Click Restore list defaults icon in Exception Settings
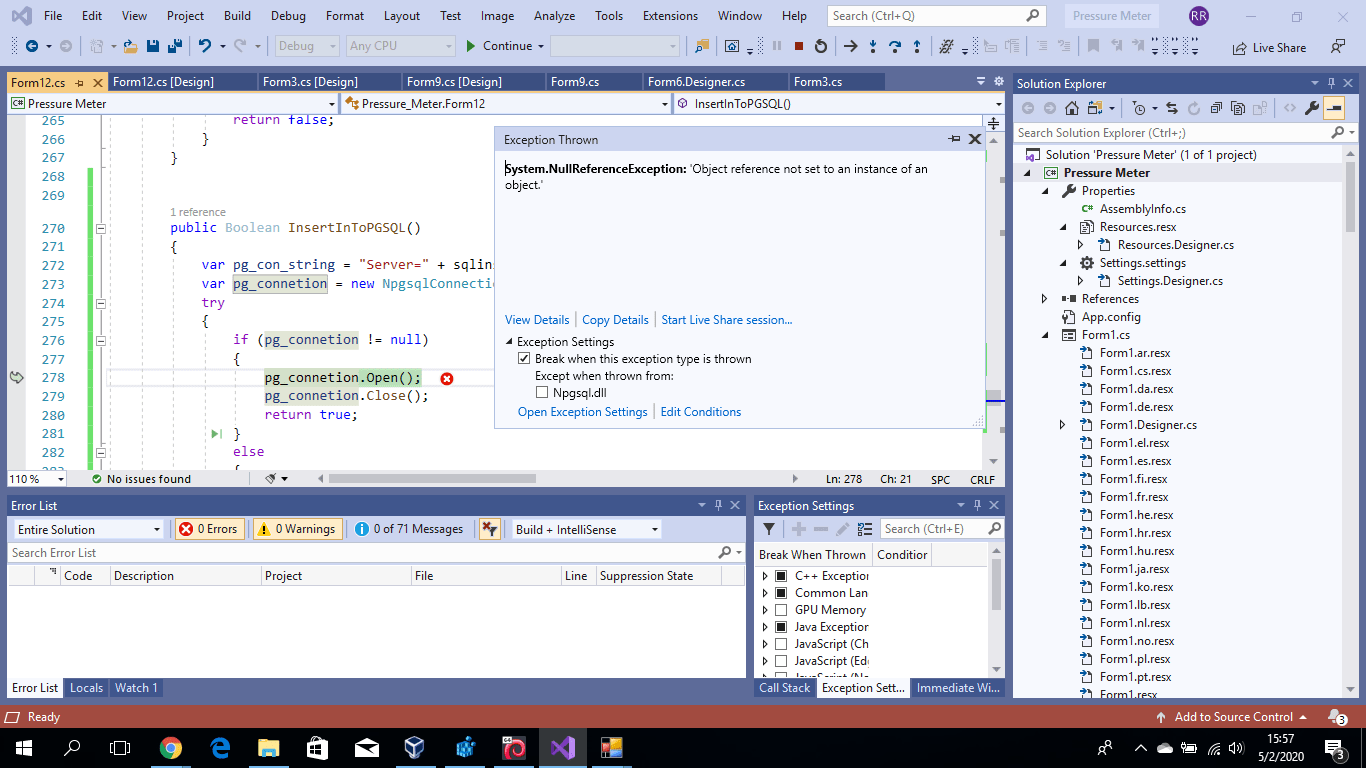 point(865,529)
